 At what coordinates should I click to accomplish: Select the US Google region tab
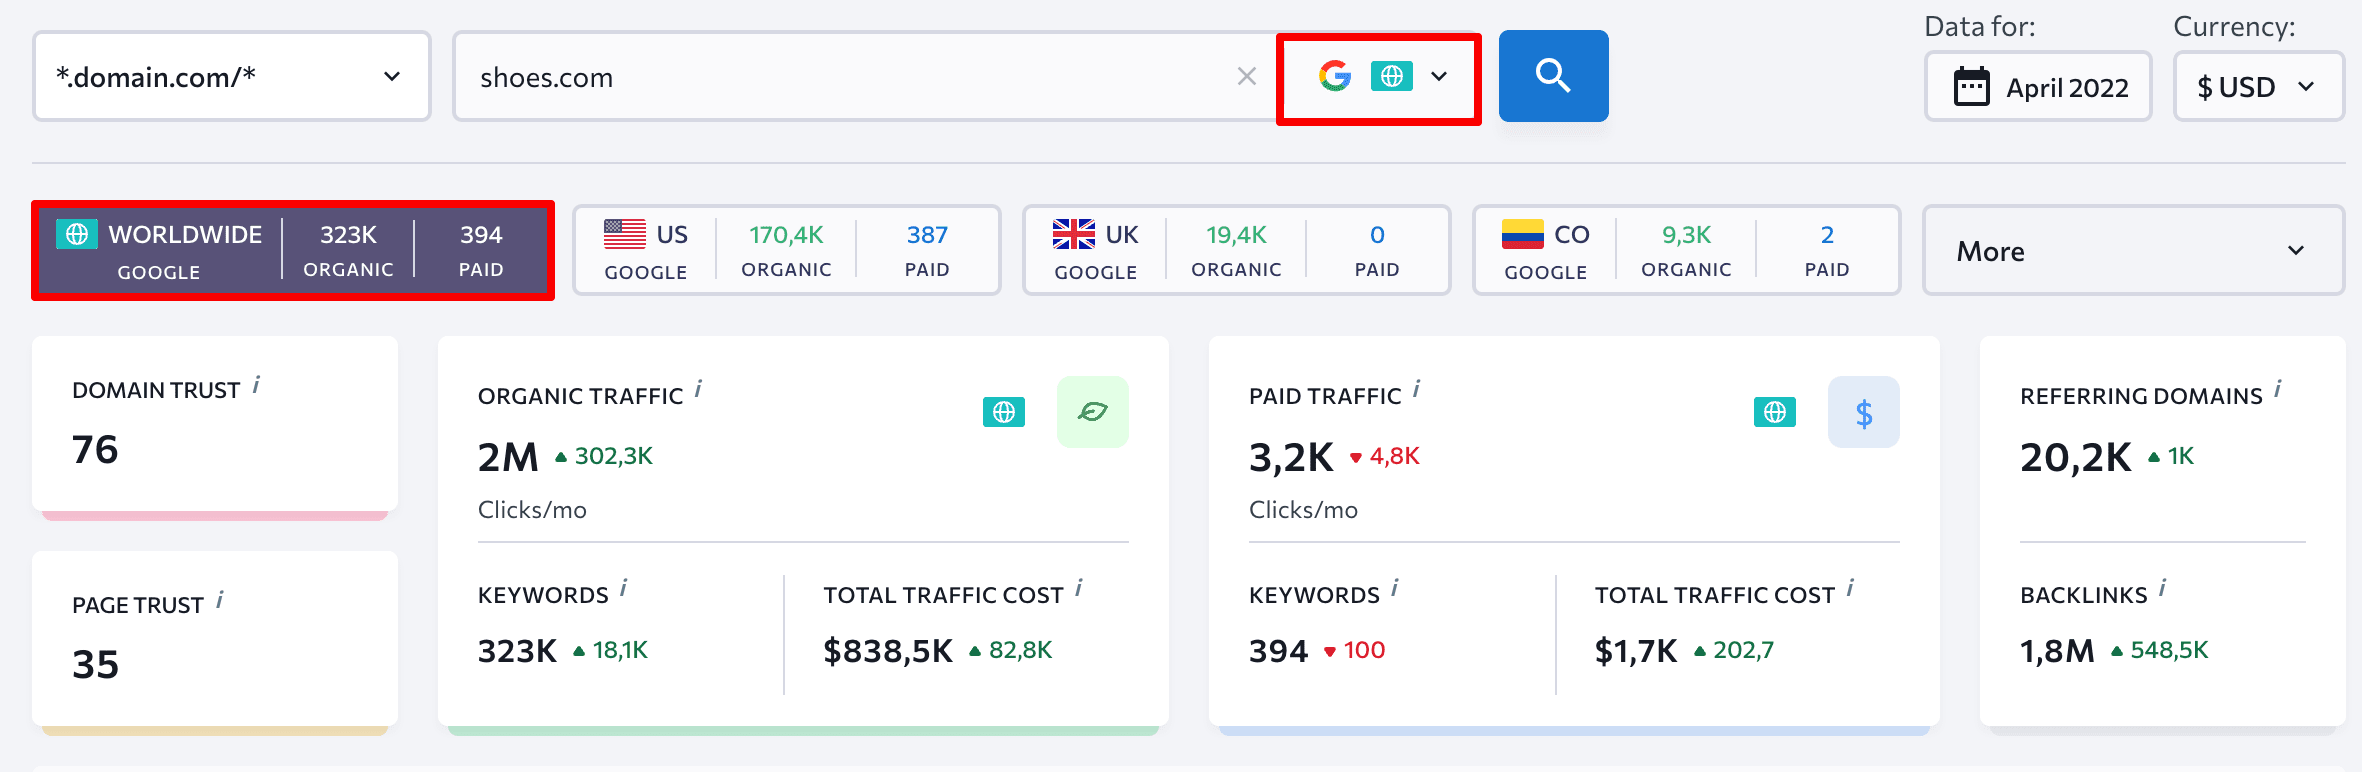(x=786, y=250)
